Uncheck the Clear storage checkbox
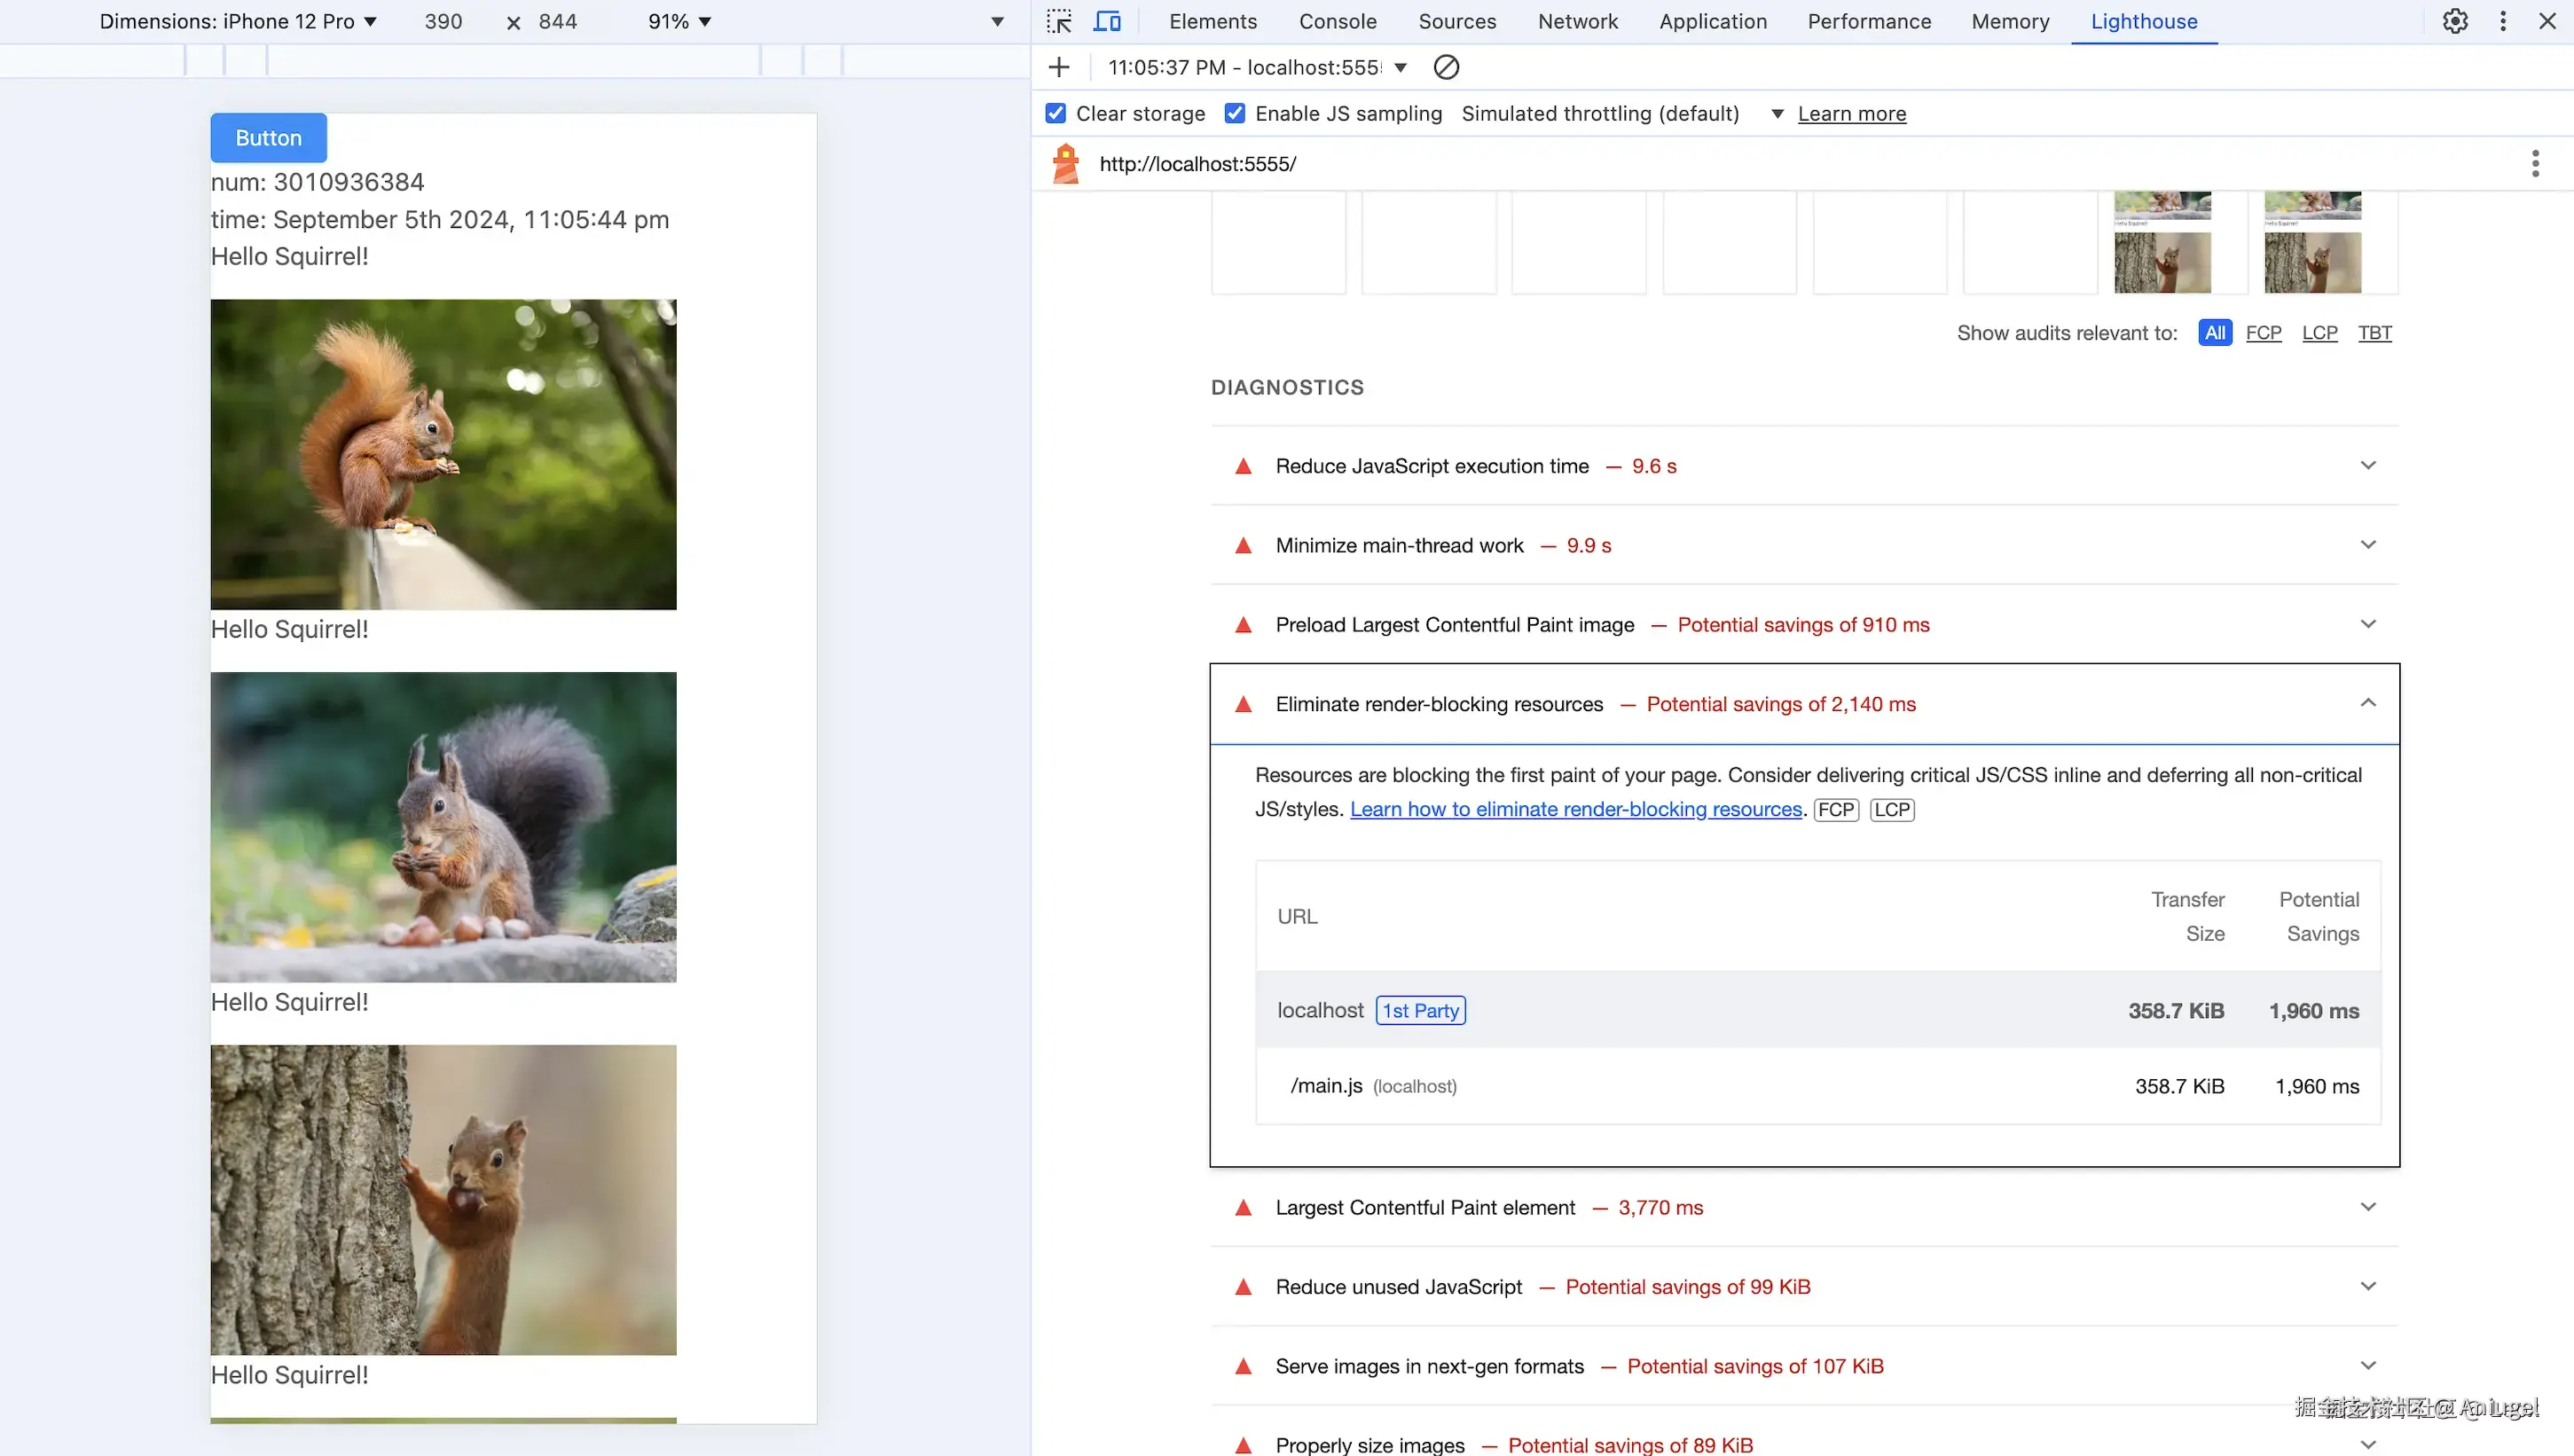Viewport: 2574px width, 1456px height. pyautogui.click(x=1056, y=113)
